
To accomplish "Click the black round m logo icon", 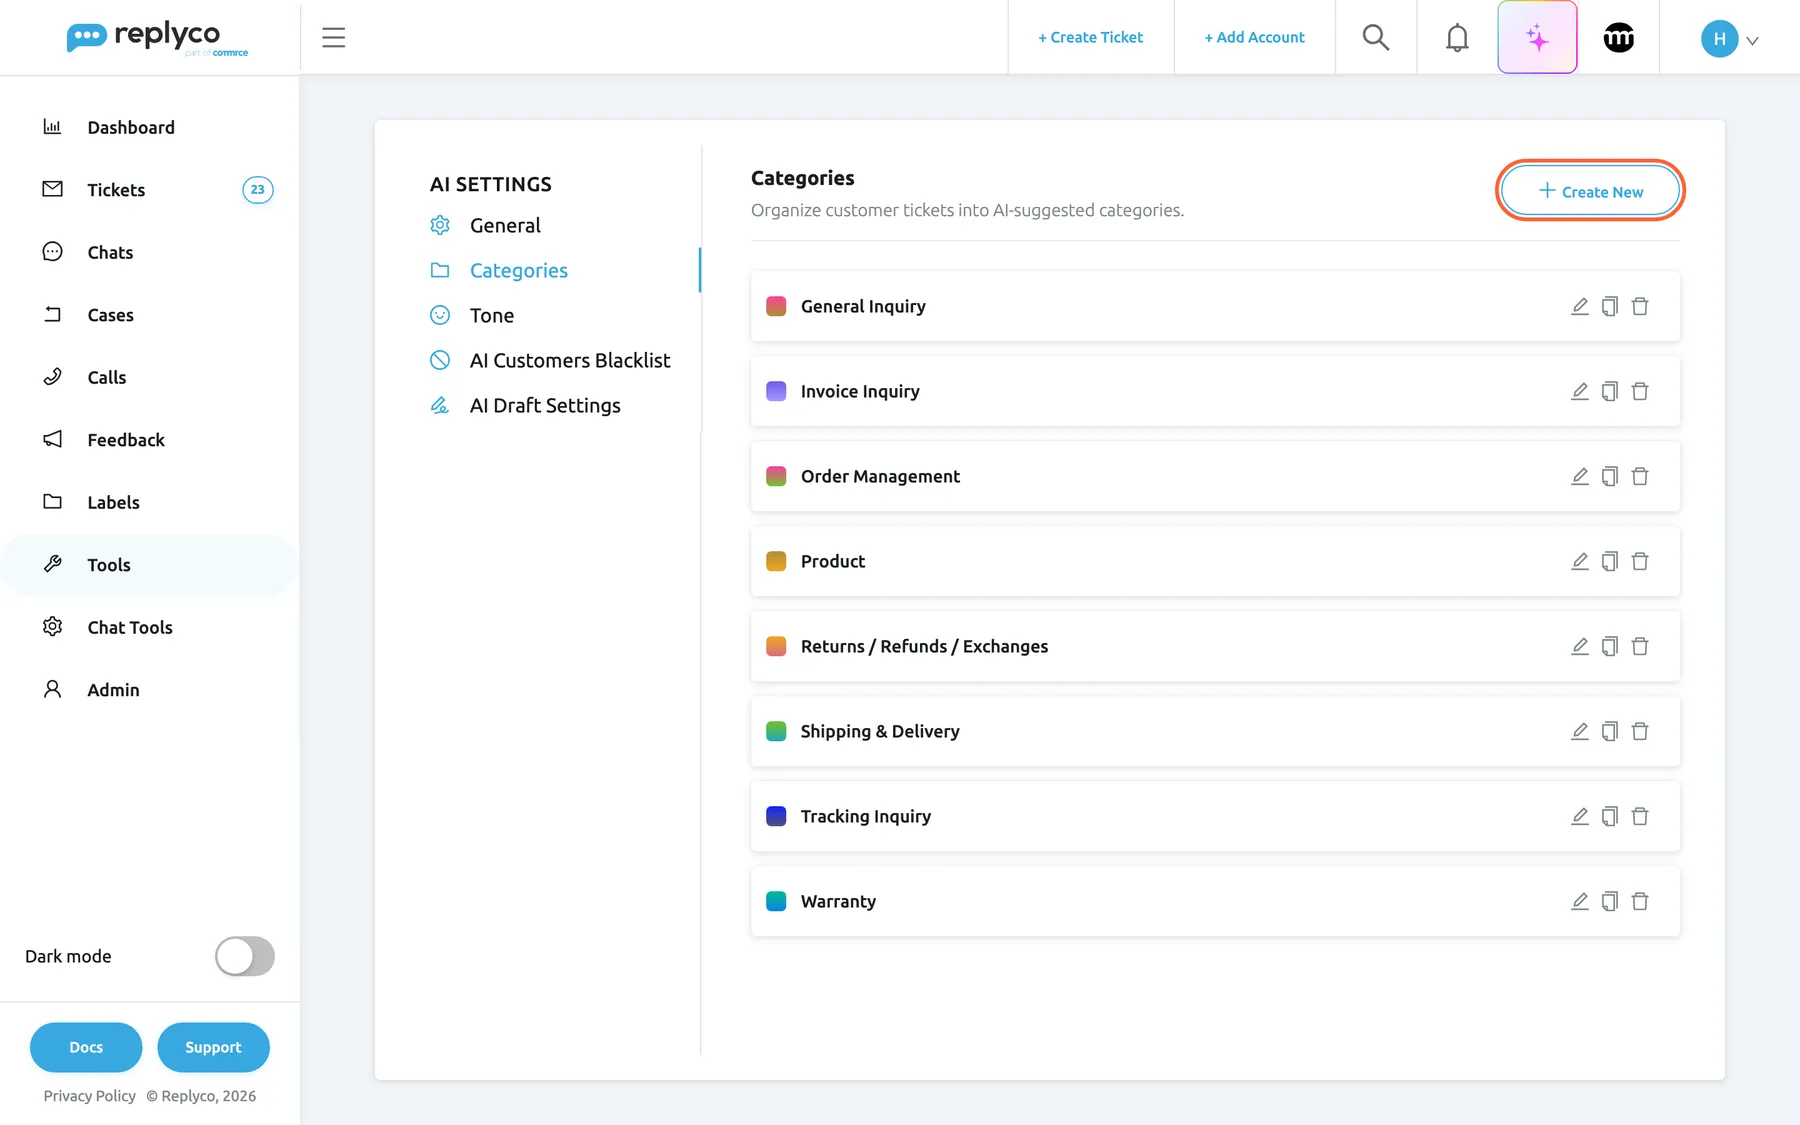I will click(x=1619, y=37).
